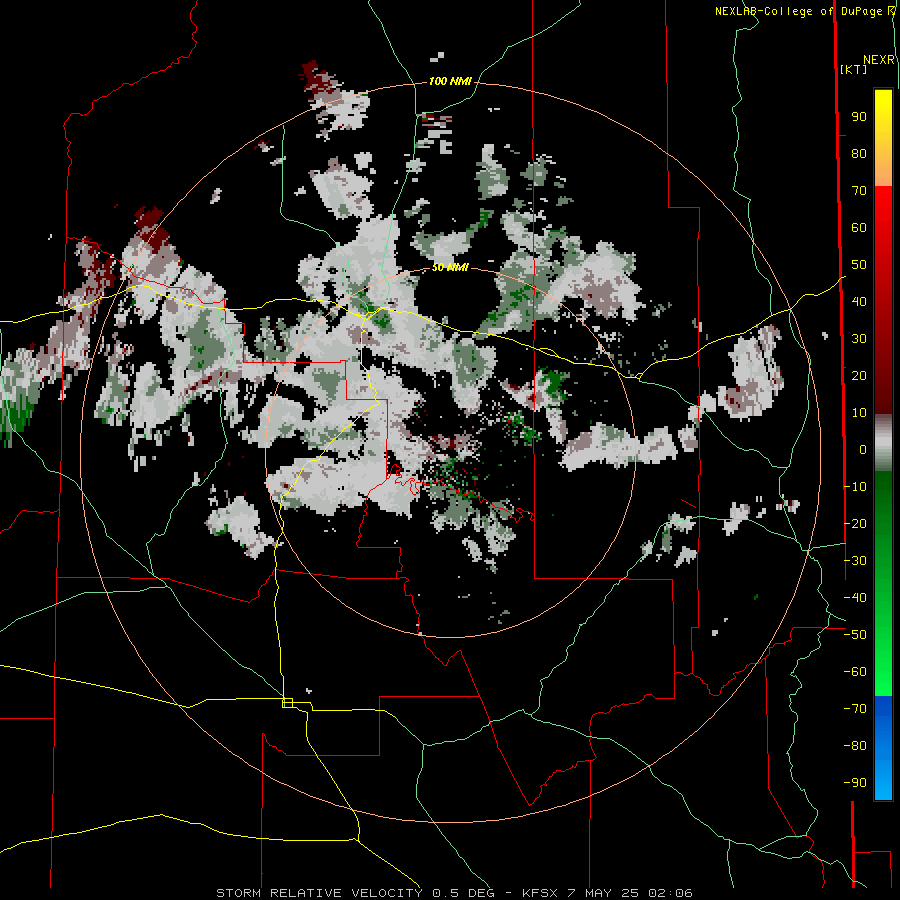This screenshot has width=900, height=900.
Task: Click the "KFSX 7 MAY 25 02:06" timestamp
Action: coord(607,893)
